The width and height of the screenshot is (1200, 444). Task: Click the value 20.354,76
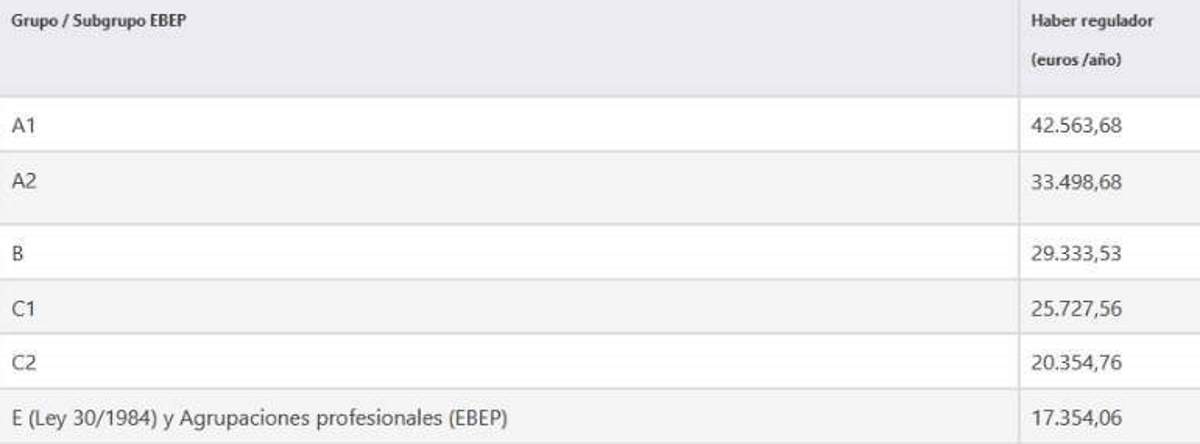click(x=1076, y=363)
